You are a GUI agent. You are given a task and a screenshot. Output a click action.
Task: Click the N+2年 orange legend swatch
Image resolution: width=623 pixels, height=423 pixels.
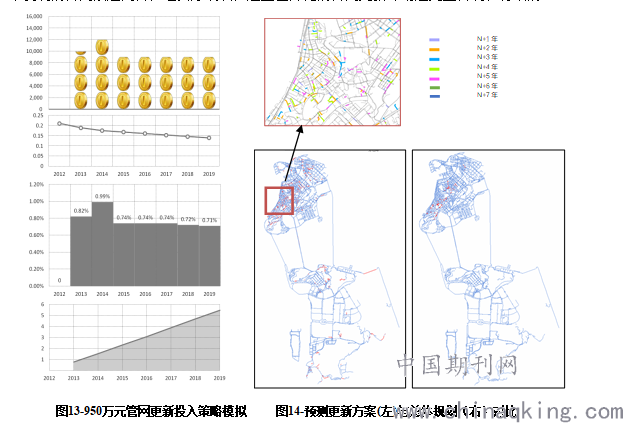pos(434,50)
